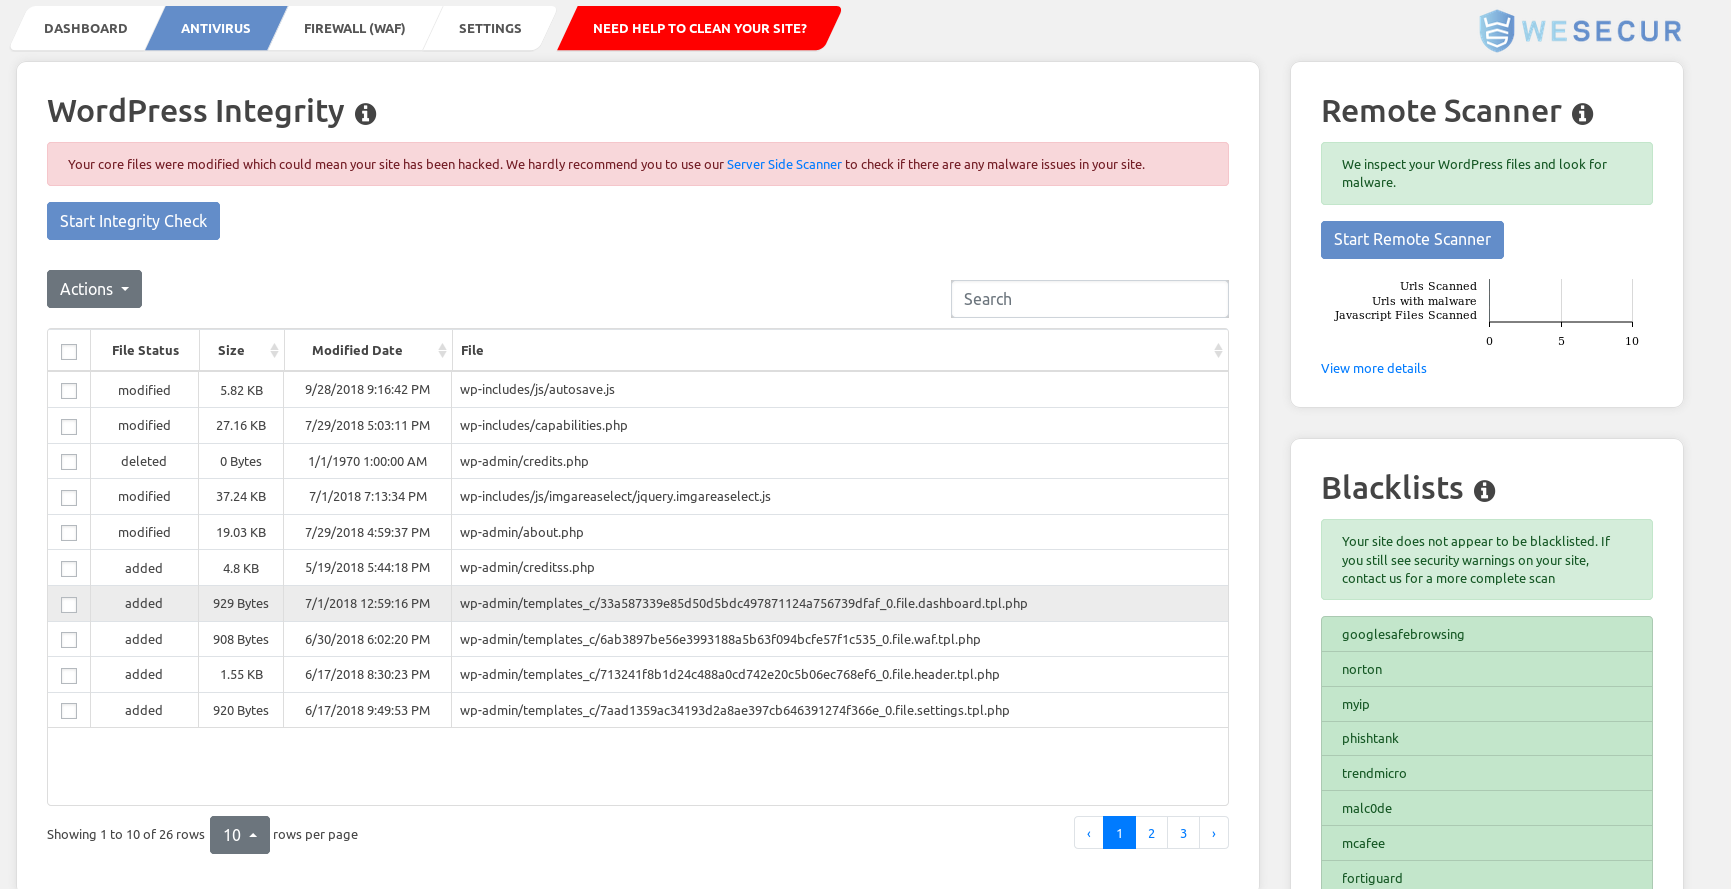The height and width of the screenshot is (889, 1731).
Task: Go to page 3 of results
Action: pos(1183,833)
